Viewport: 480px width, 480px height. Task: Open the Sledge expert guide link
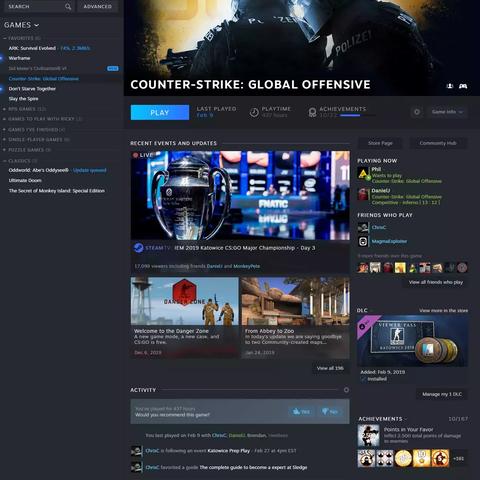[253, 467]
